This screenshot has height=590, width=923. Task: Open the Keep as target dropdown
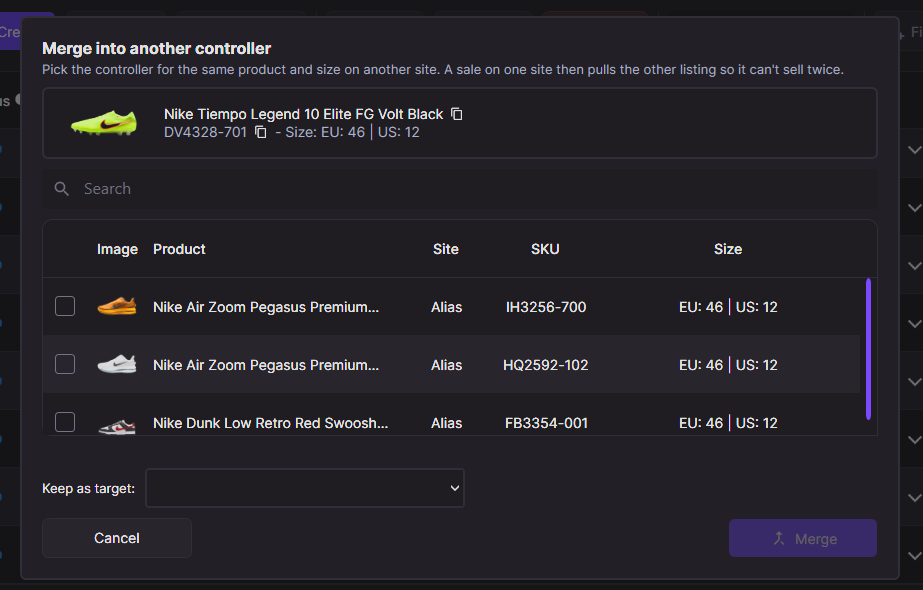pos(305,488)
